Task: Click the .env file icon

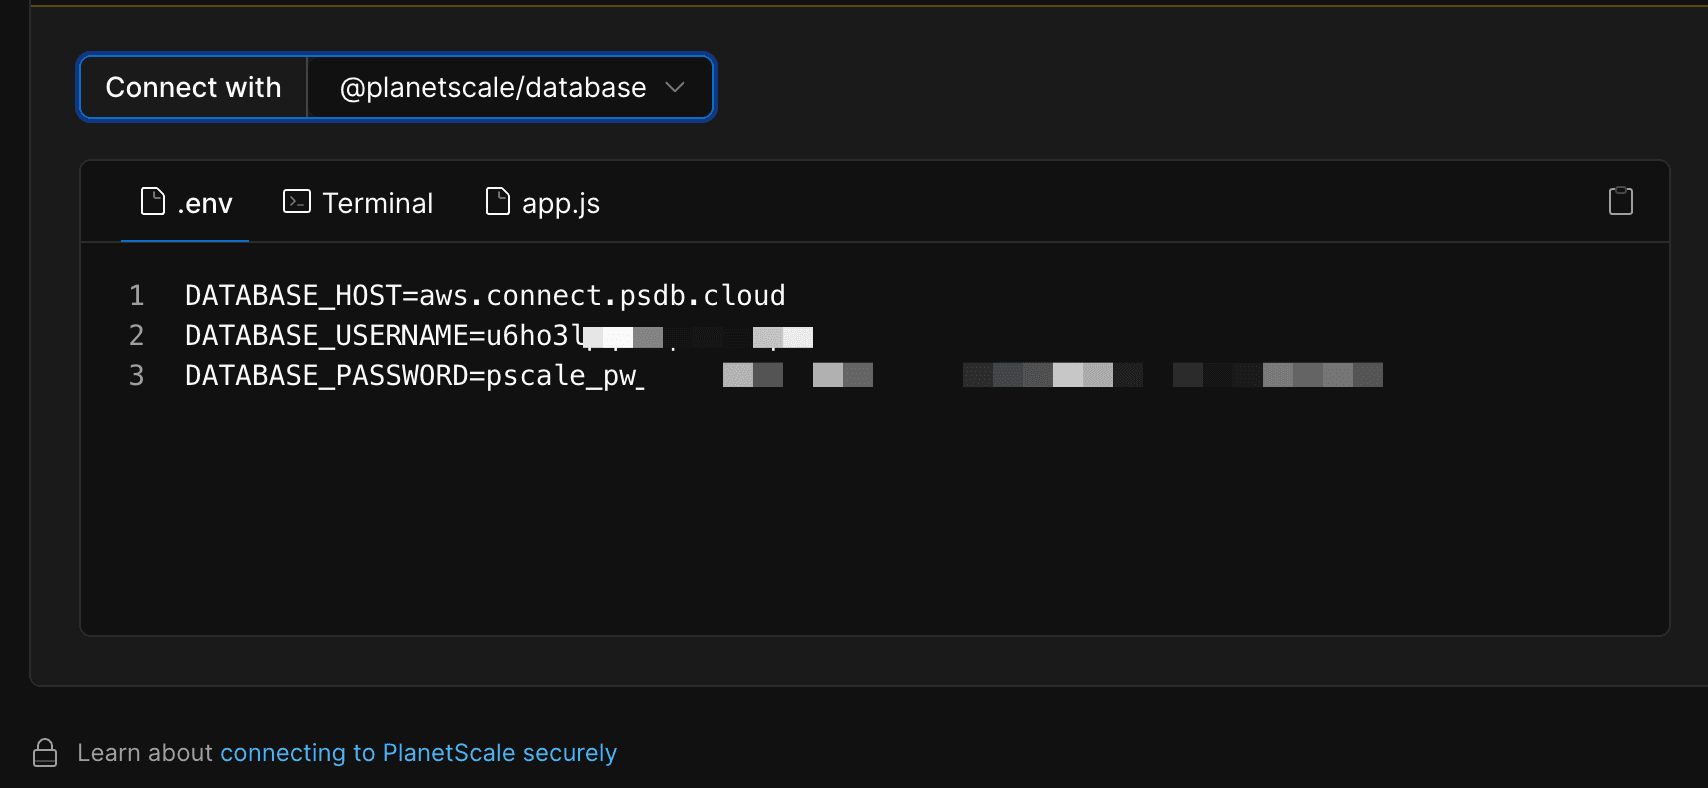Action: pyautogui.click(x=153, y=202)
